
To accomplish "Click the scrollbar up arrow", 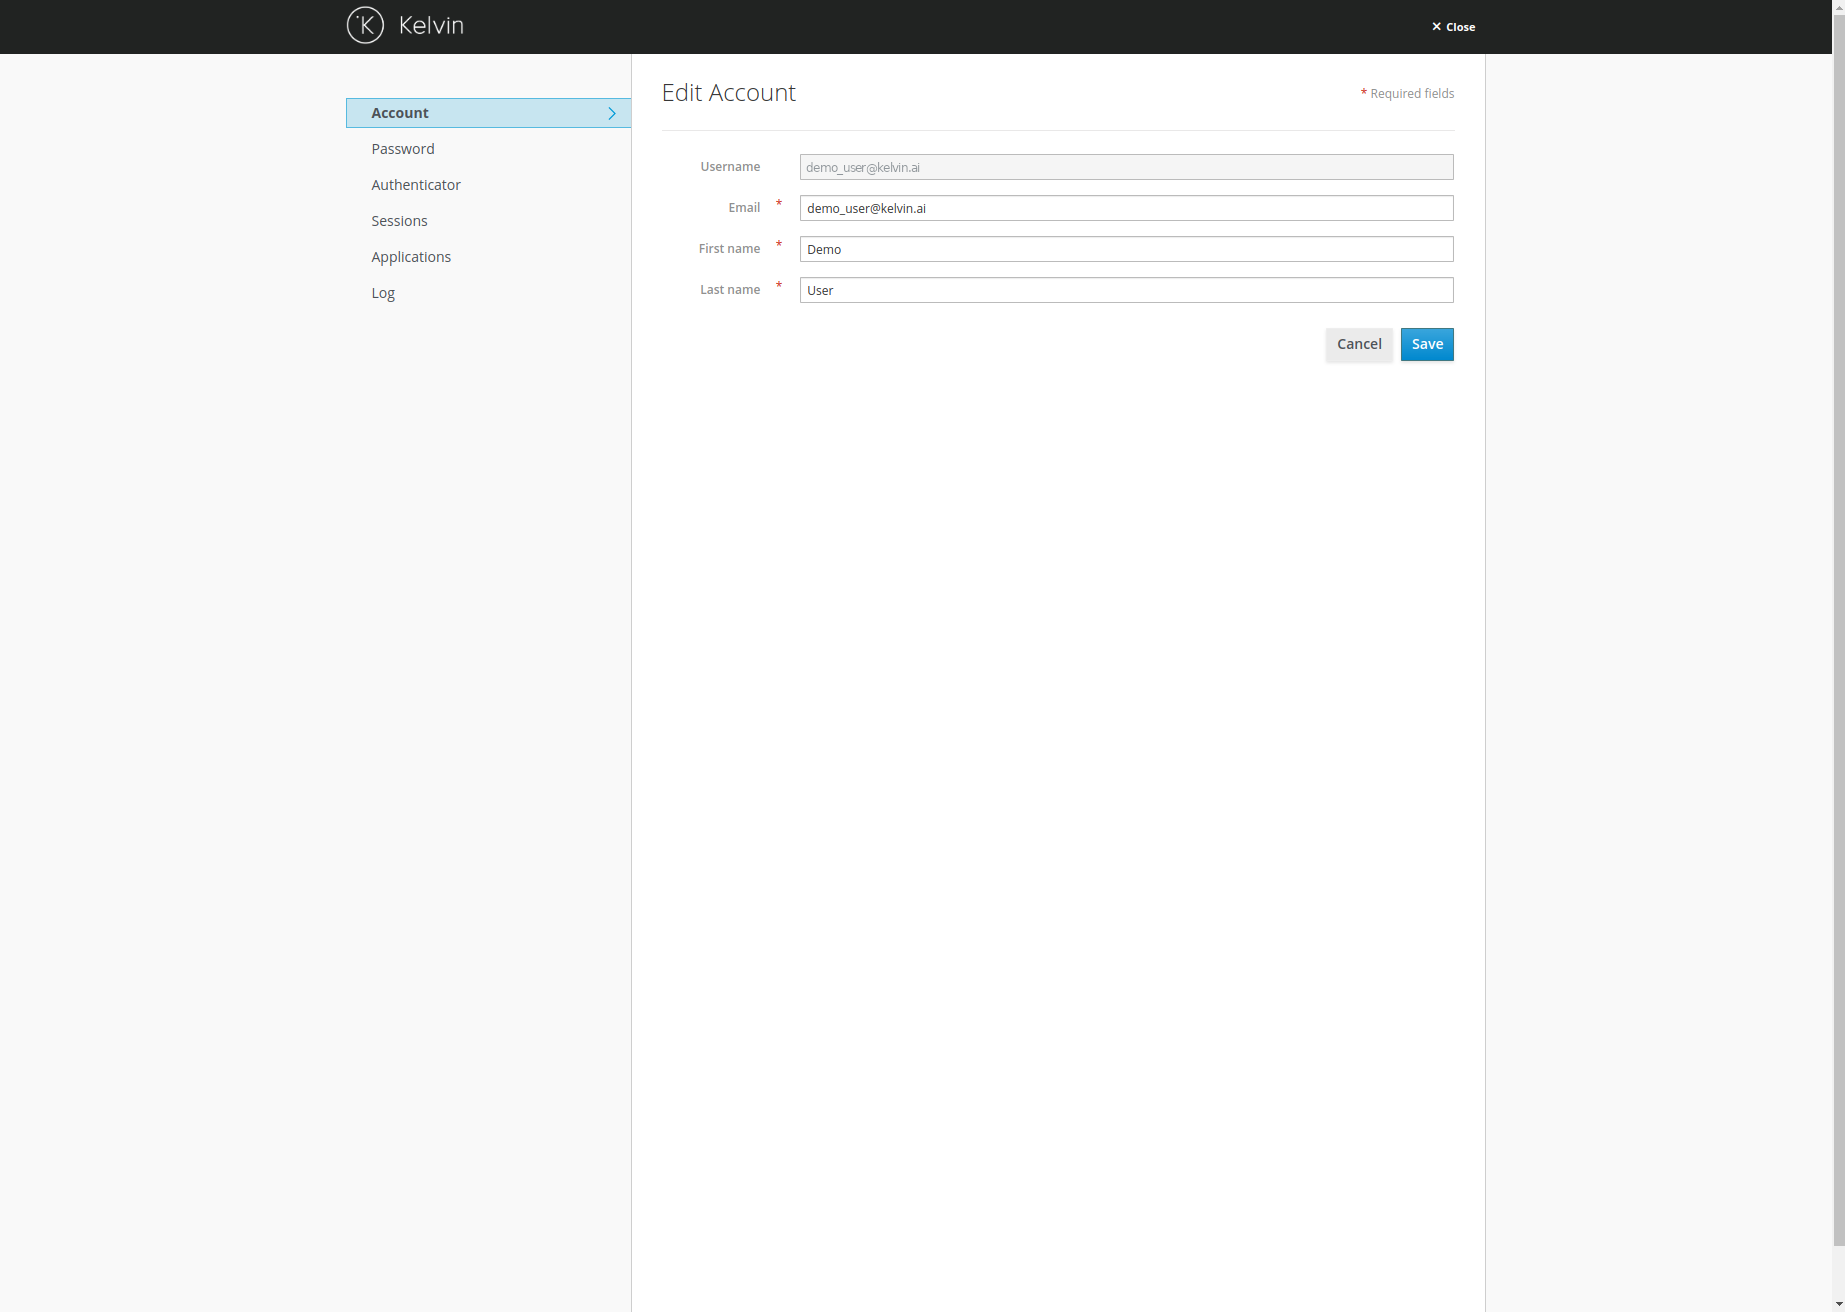I will click(x=1838, y=6).
